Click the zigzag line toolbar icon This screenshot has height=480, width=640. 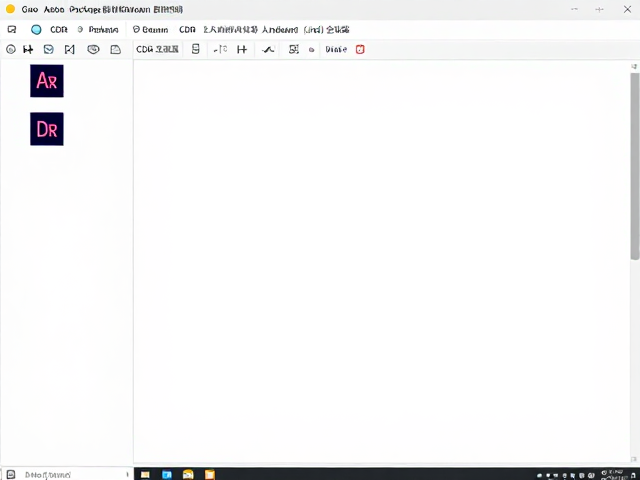coord(268,49)
